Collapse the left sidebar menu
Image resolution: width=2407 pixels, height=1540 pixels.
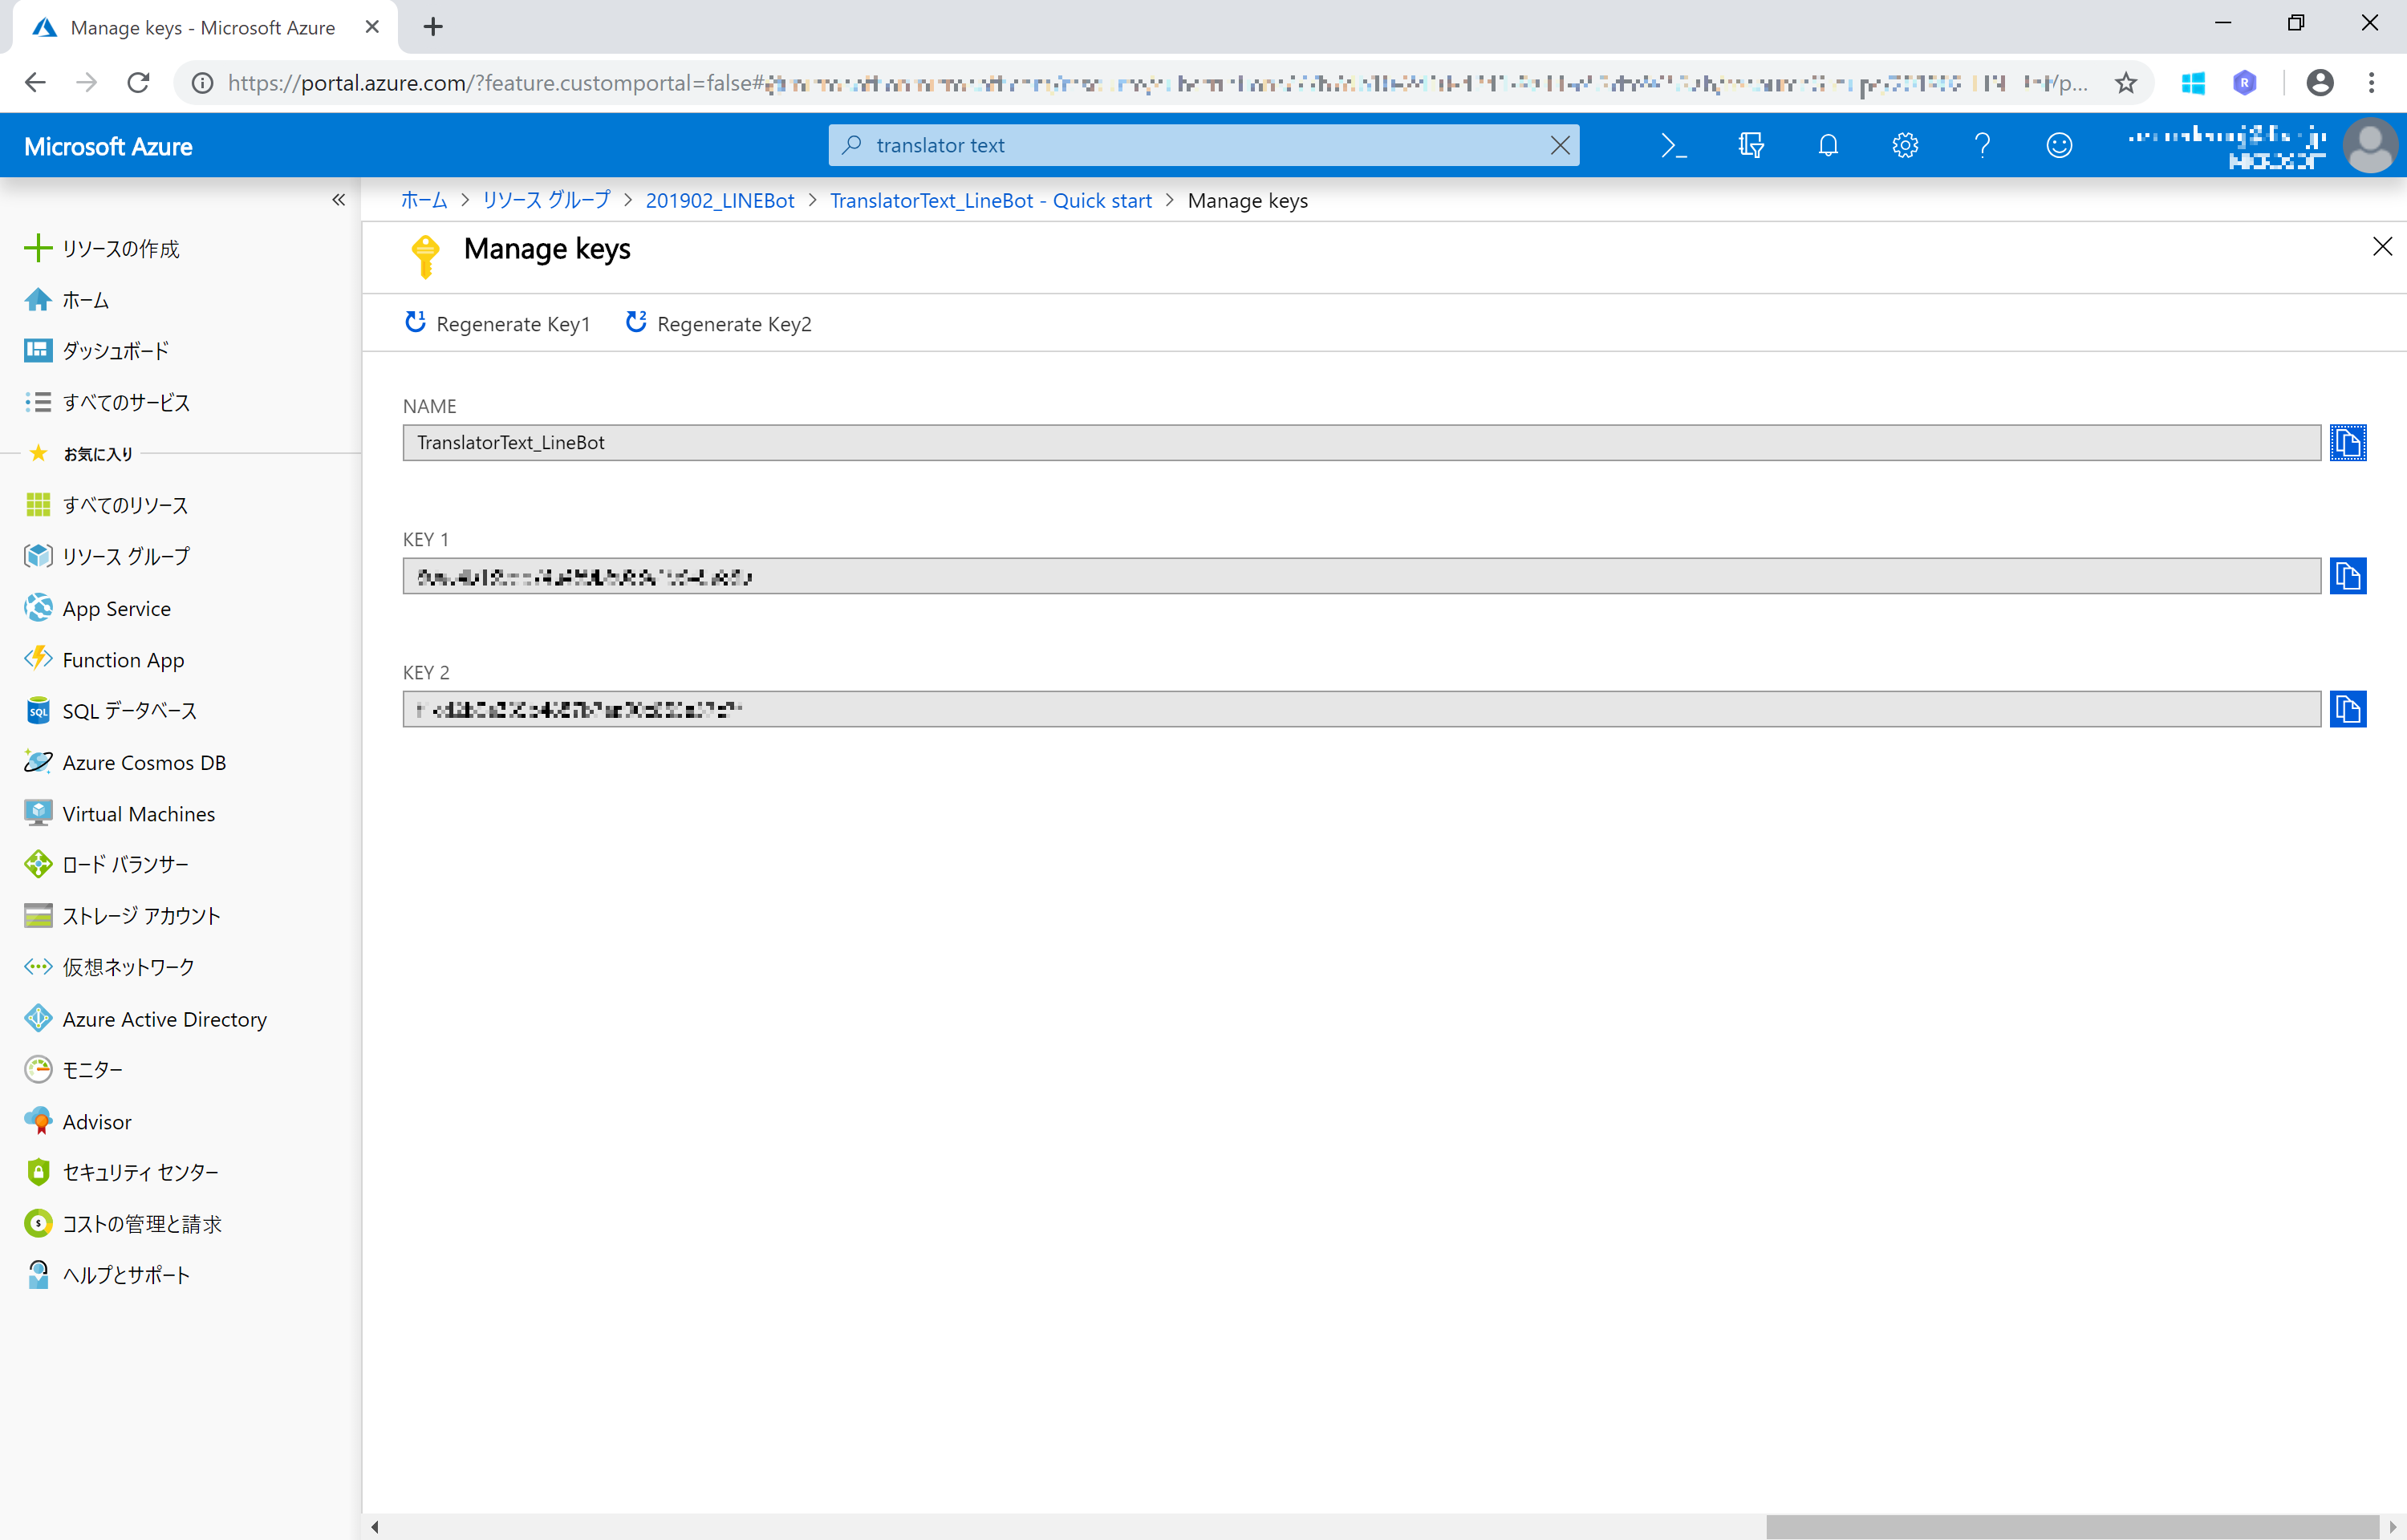338,200
